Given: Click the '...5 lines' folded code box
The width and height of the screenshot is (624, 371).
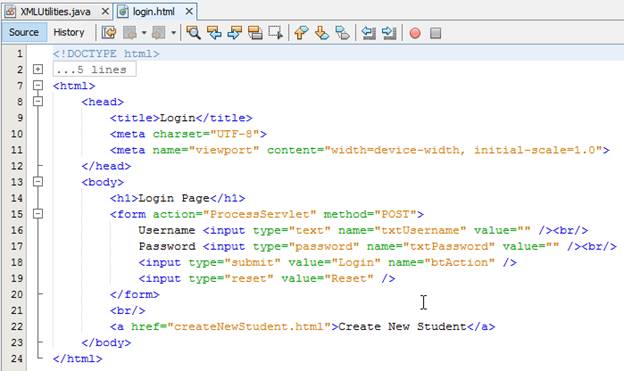Looking at the screenshot, I should pos(94,69).
